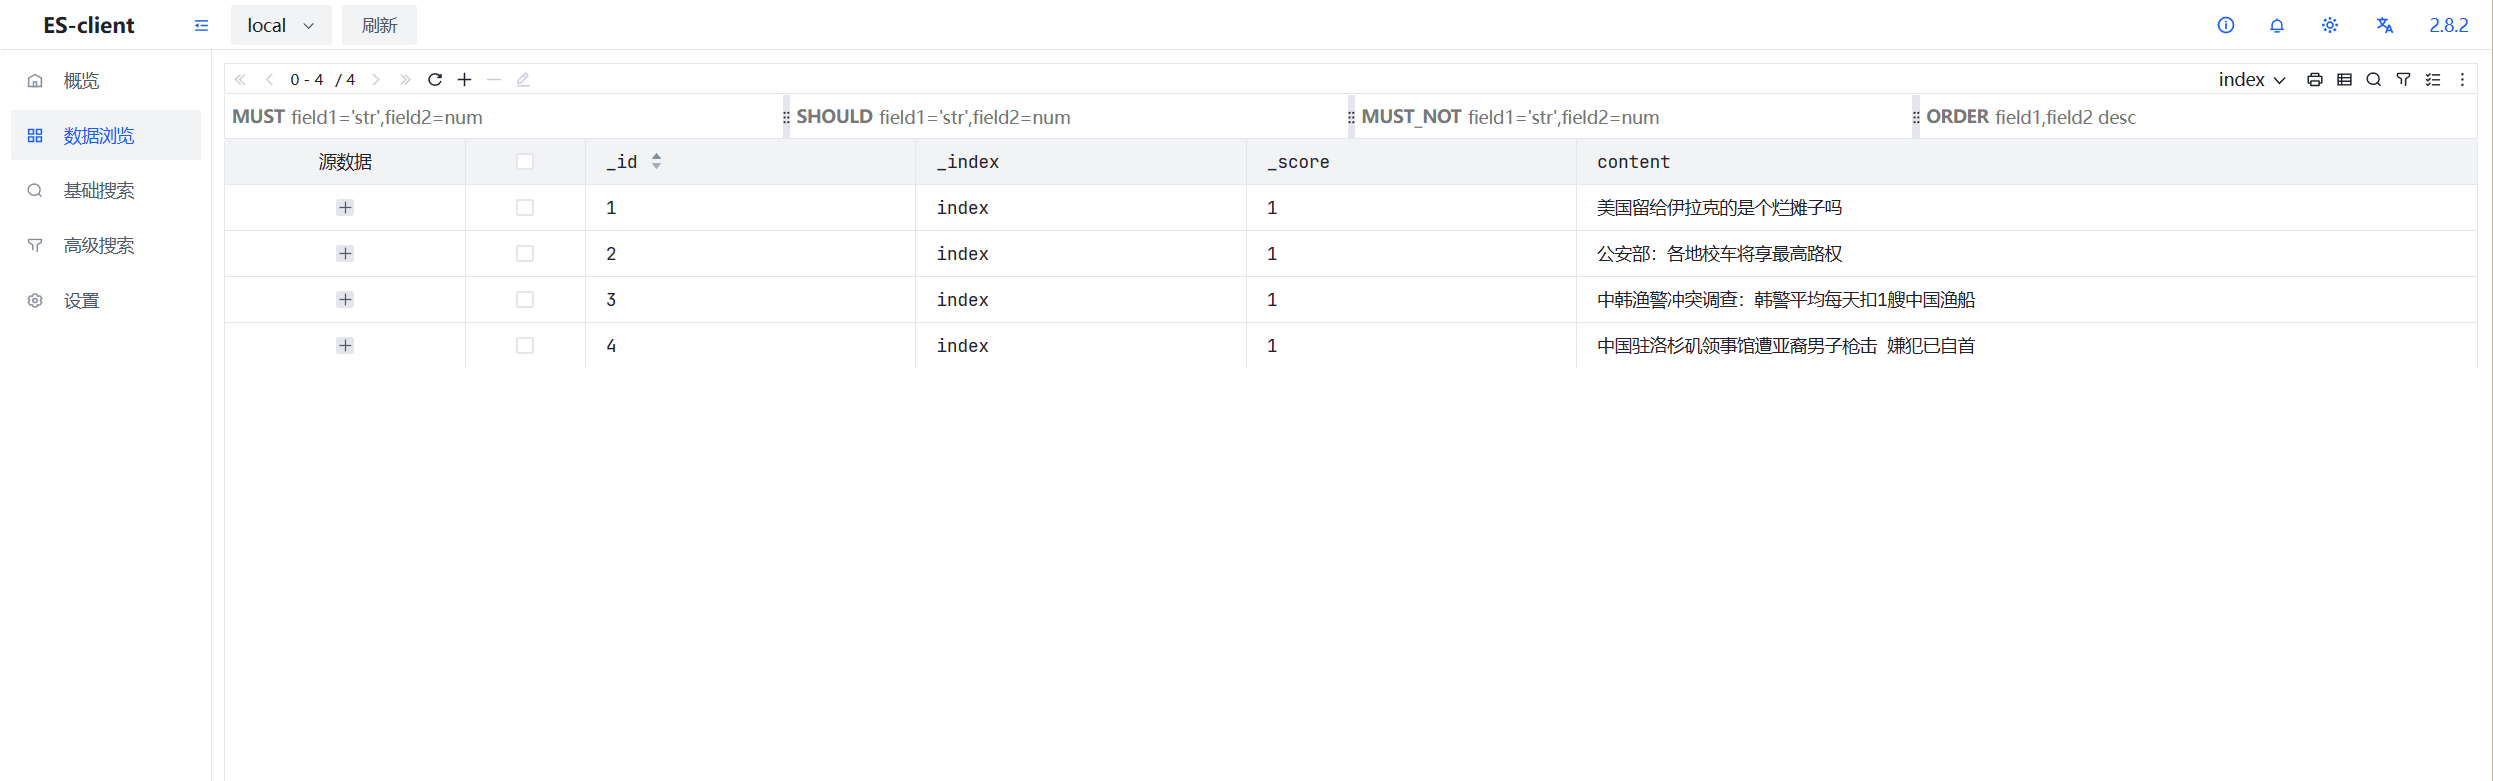Refresh table data with the circular arrow icon
This screenshot has width=2493, height=781.
pyautogui.click(x=435, y=80)
